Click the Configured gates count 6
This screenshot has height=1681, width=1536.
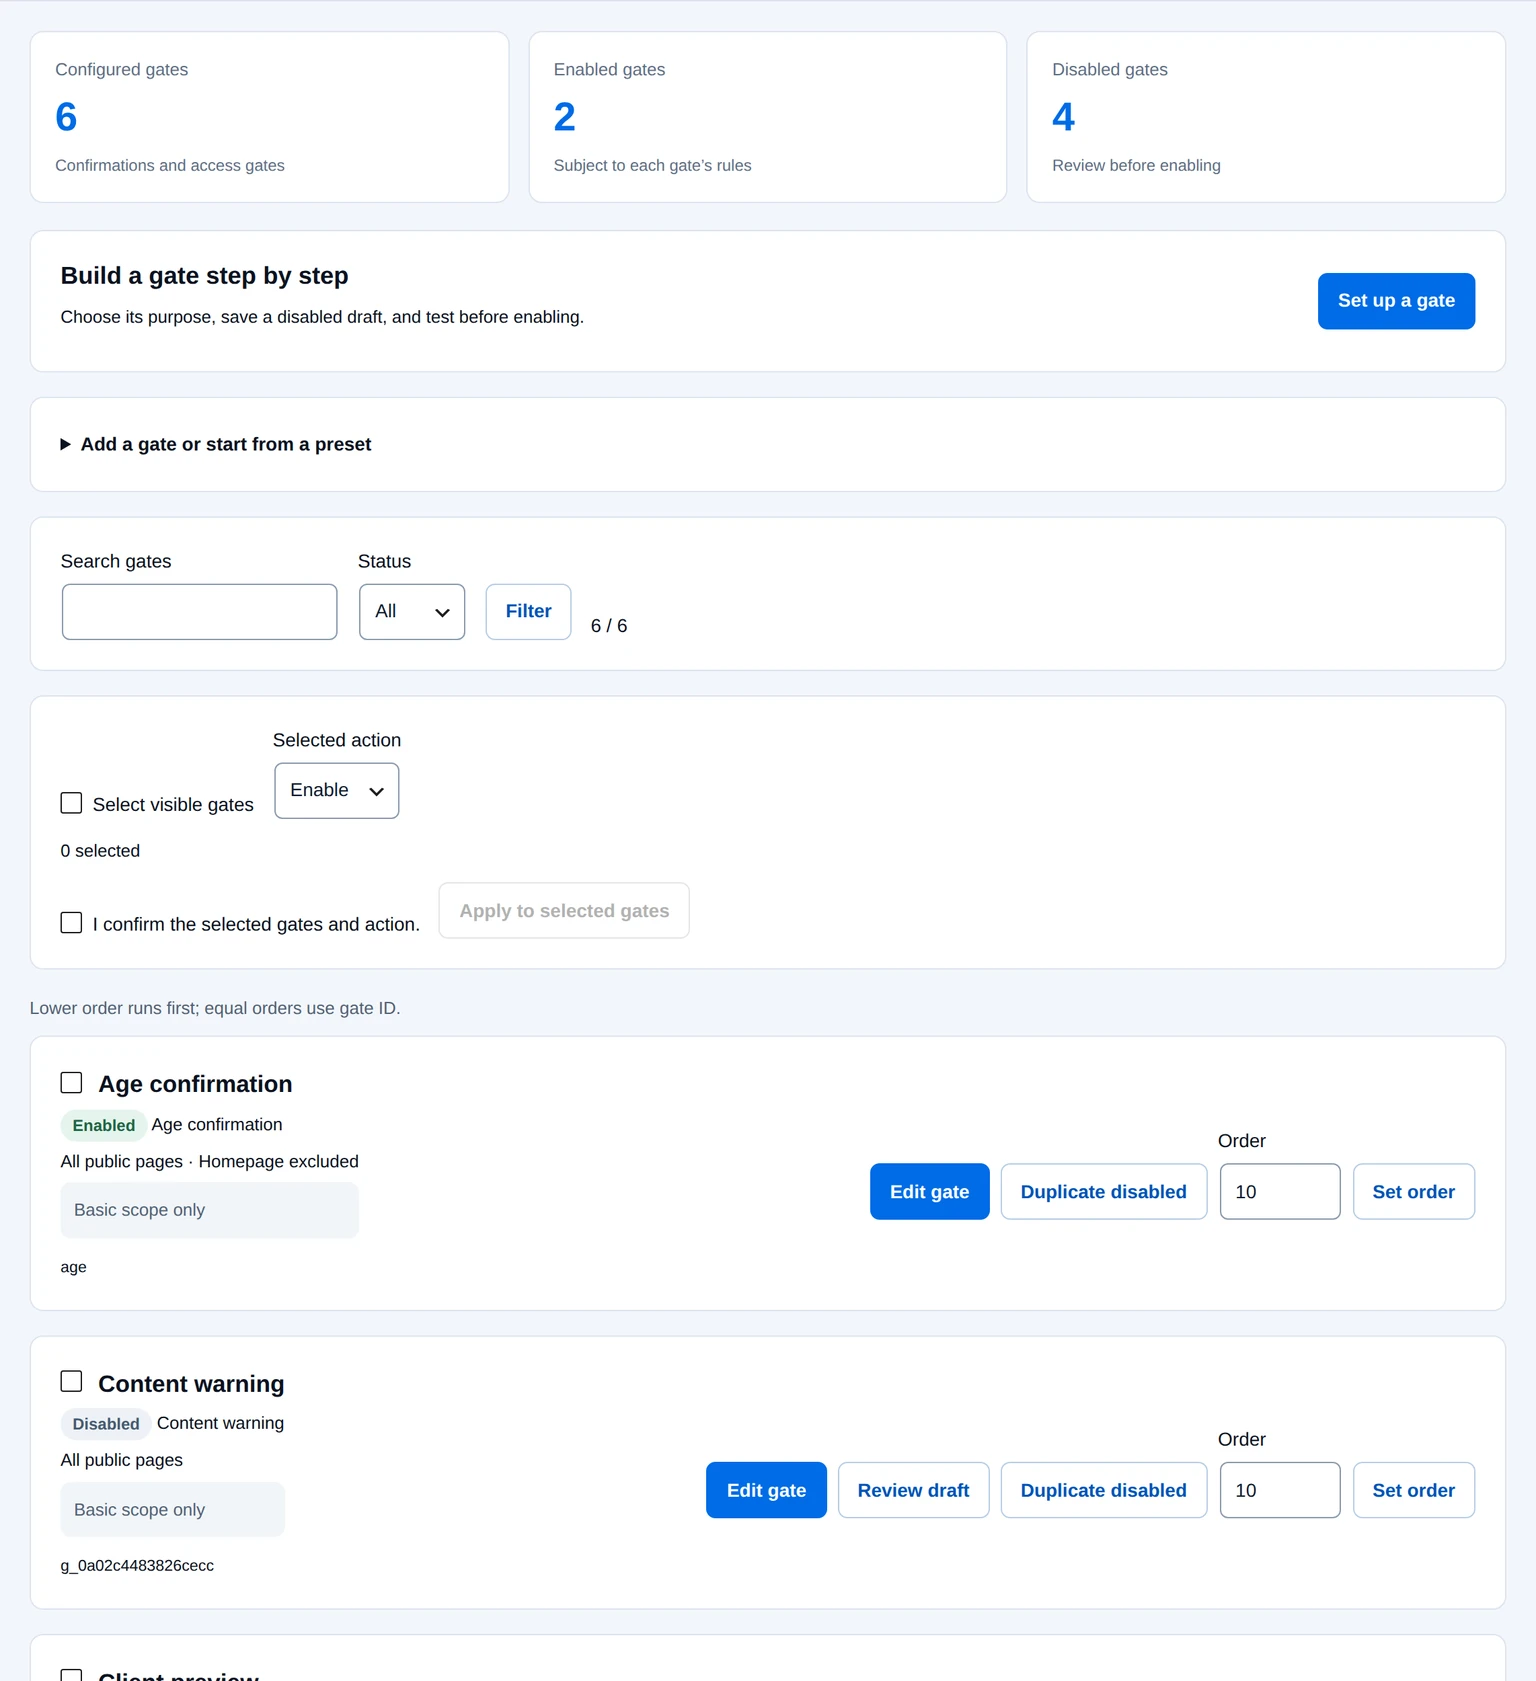point(66,117)
